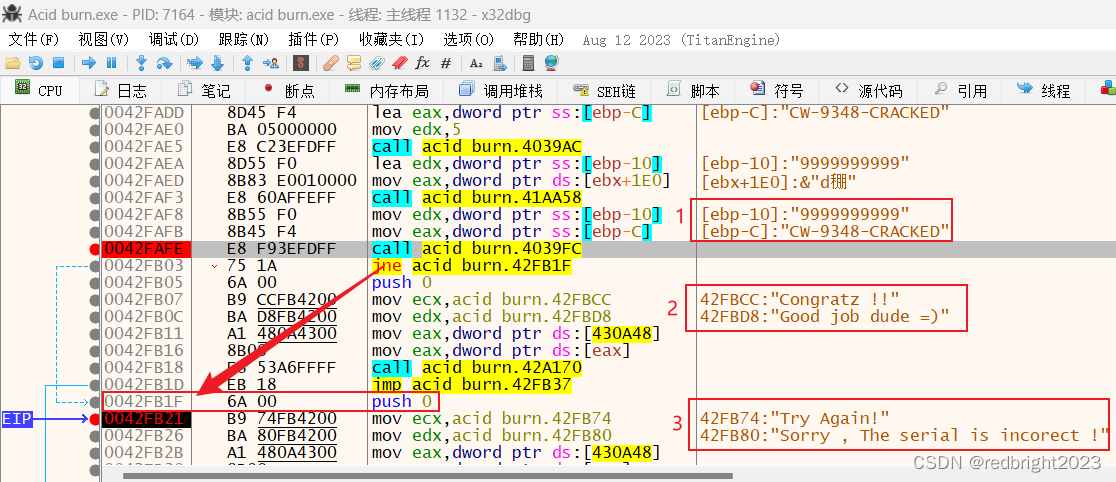This screenshot has width=1116, height=482.
Task: Click the trace into icon
Action: coord(194,63)
